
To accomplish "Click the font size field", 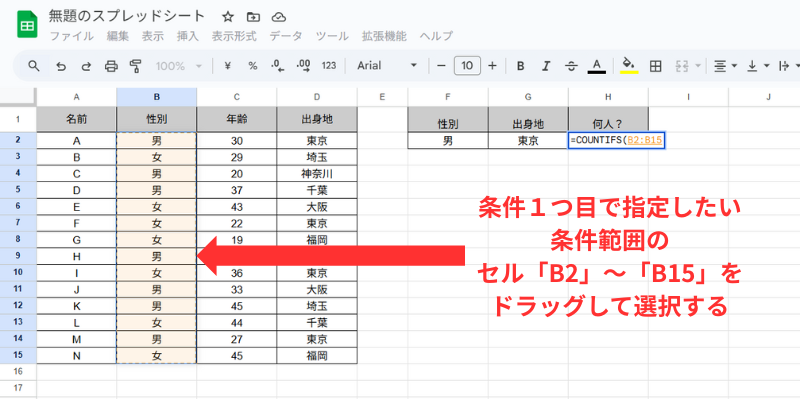I will [467, 66].
